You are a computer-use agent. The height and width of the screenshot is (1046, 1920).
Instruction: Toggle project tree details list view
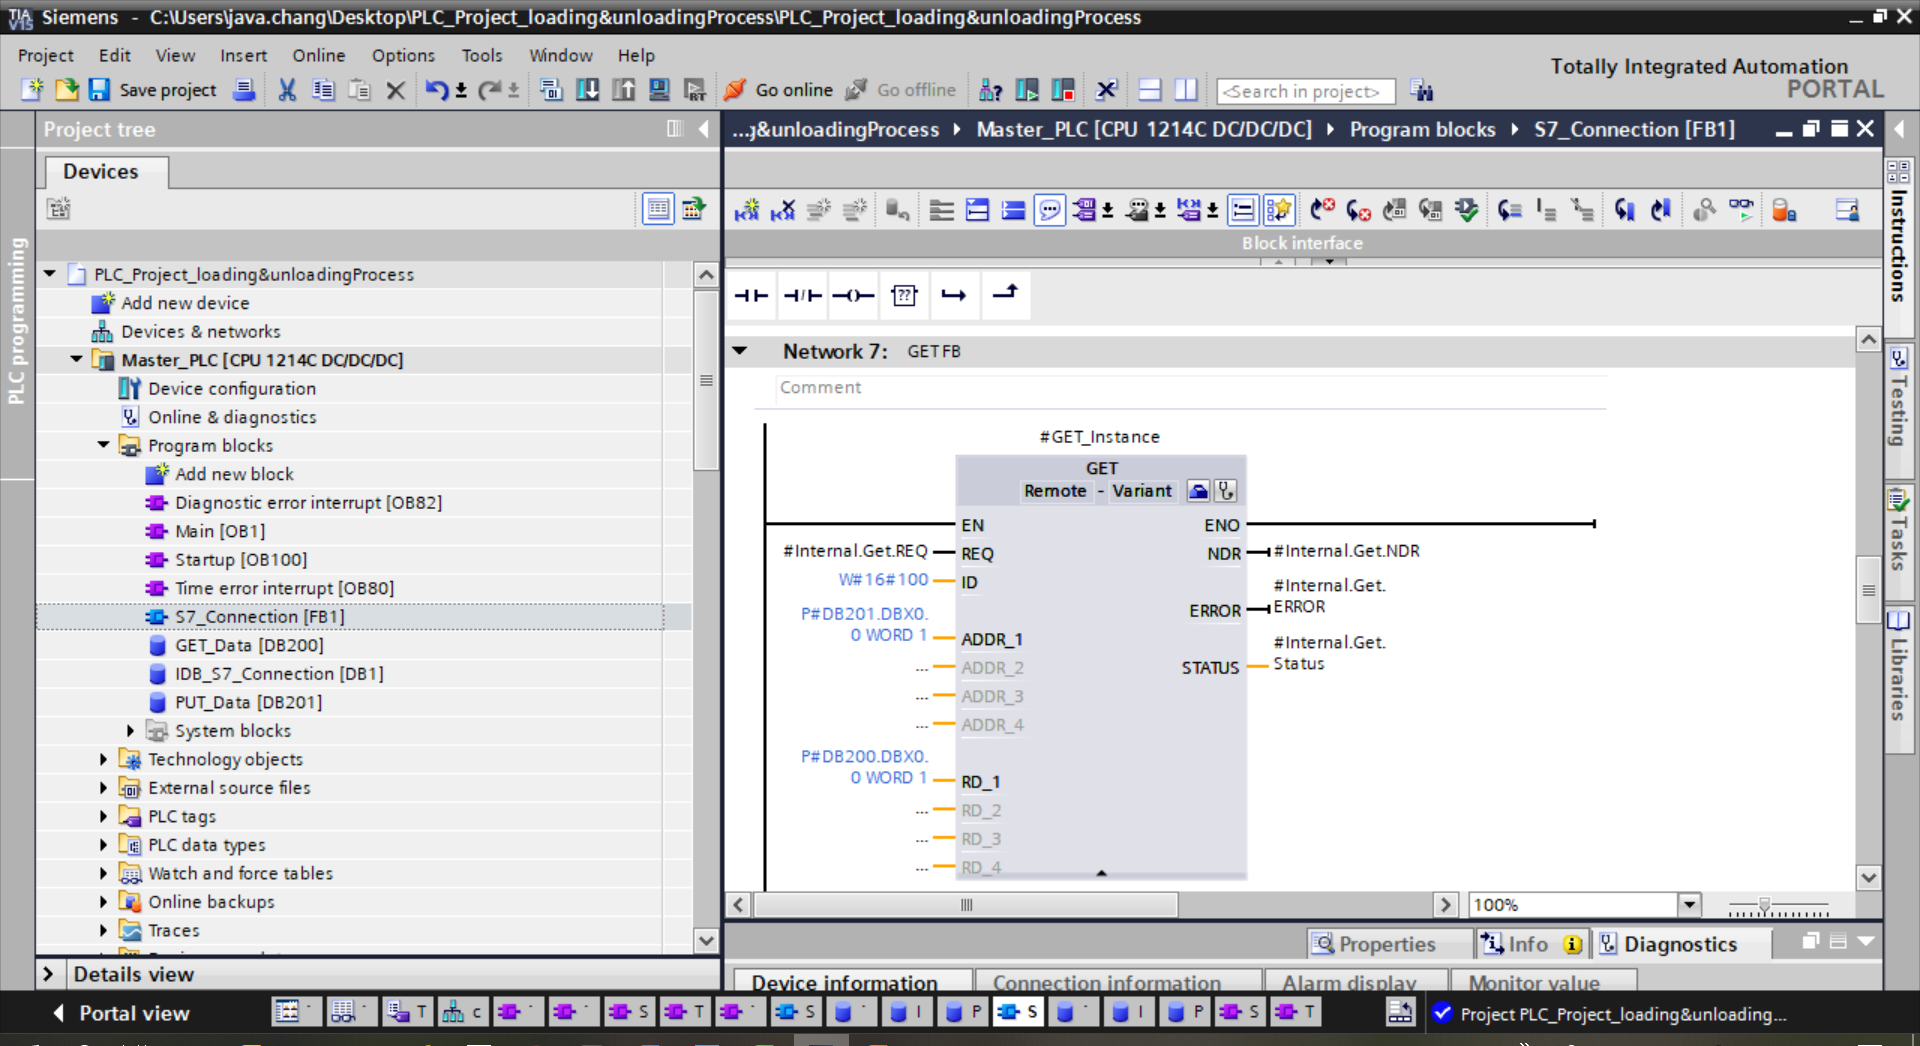click(x=657, y=209)
